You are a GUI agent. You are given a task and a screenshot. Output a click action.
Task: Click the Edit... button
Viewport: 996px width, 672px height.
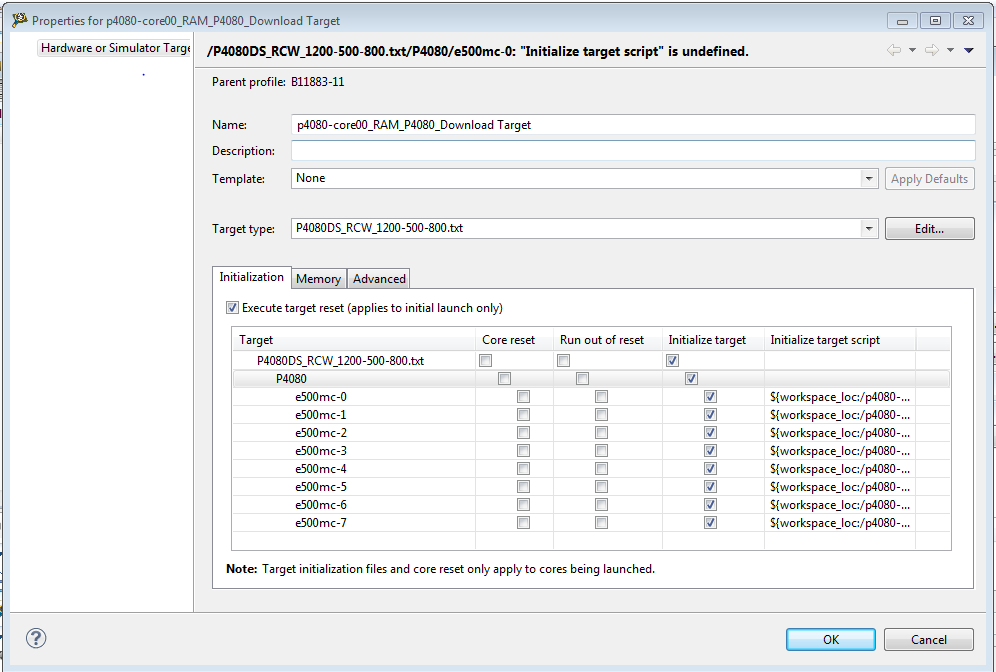click(929, 229)
